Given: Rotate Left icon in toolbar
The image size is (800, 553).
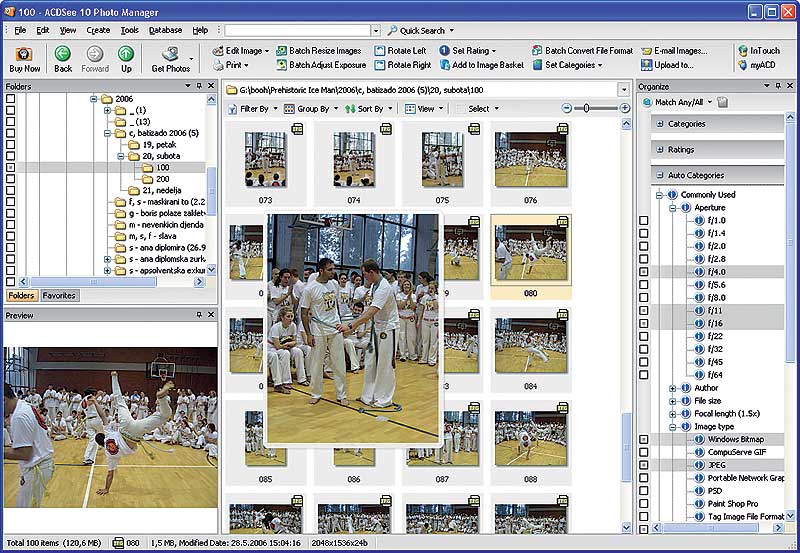Looking at the screenshot, I should pyautogui.click(x=380, y=51).
